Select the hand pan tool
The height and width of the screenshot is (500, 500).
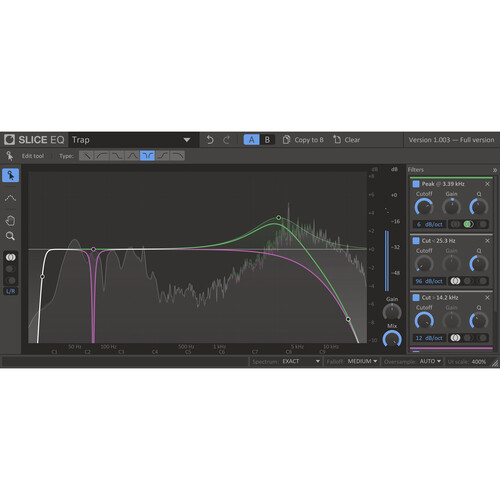pyautogui.click(x=10, y=220)
